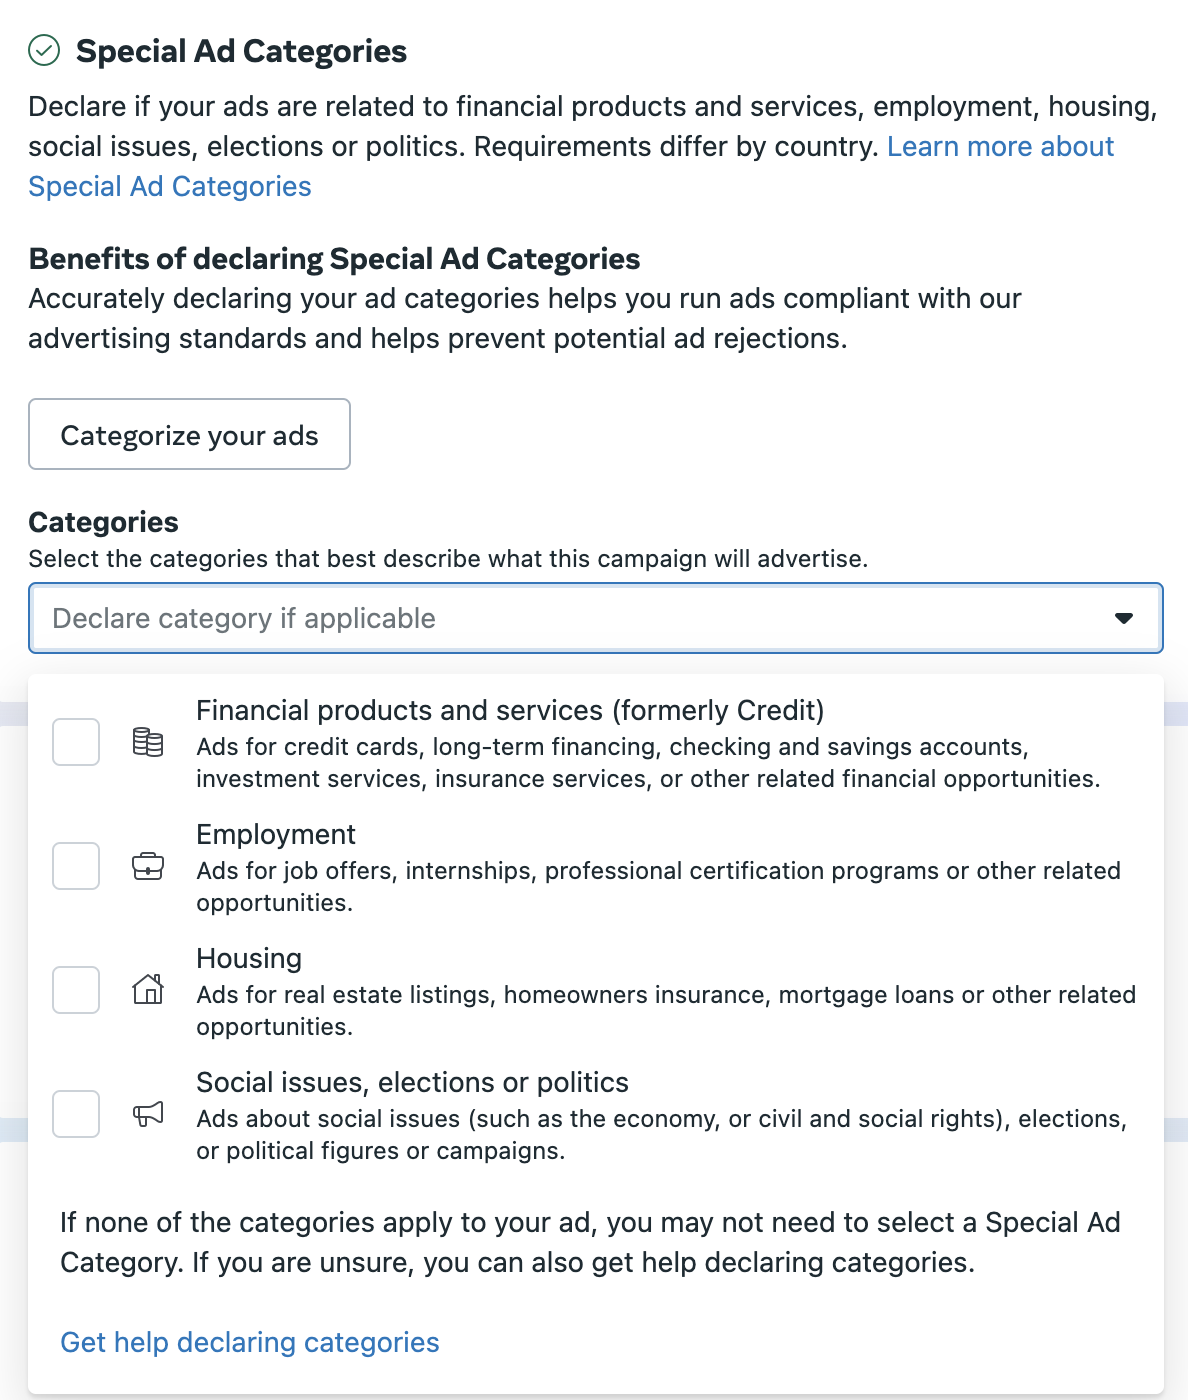1188x1400 pixels.
Task: Follow Learn more about Special Ad Categories link
Action: (x=1000, y=146)
